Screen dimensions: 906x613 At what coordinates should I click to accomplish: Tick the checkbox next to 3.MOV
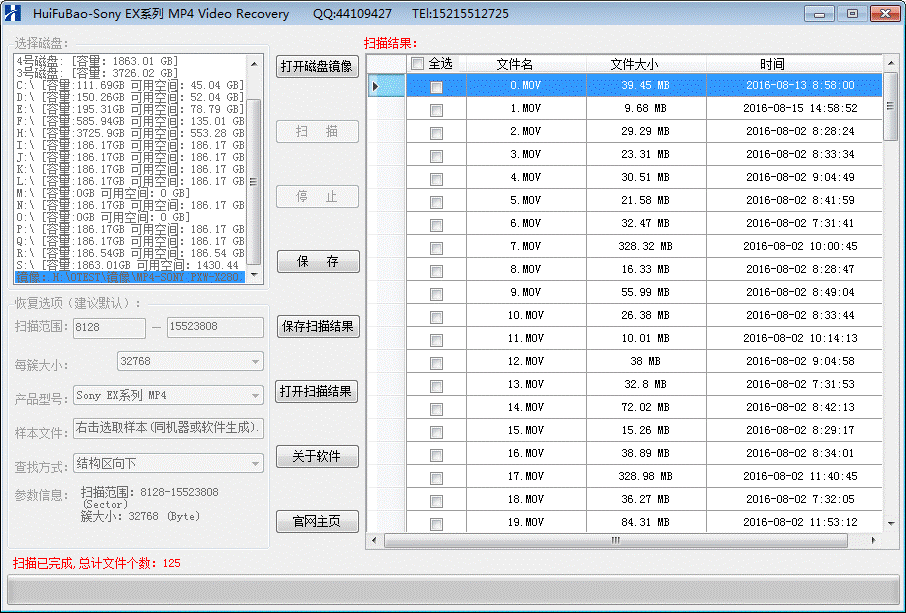436,156
